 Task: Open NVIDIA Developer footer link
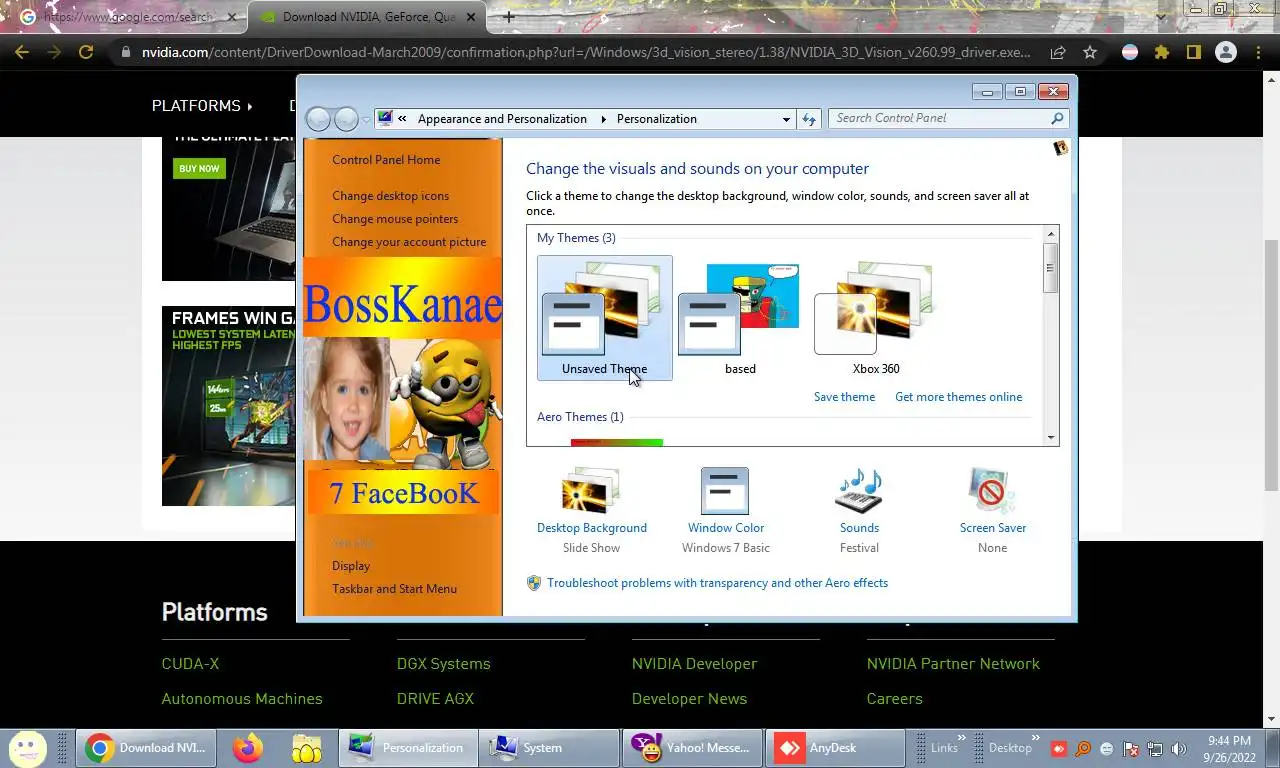pyautogui.click(x=694, y=664)
